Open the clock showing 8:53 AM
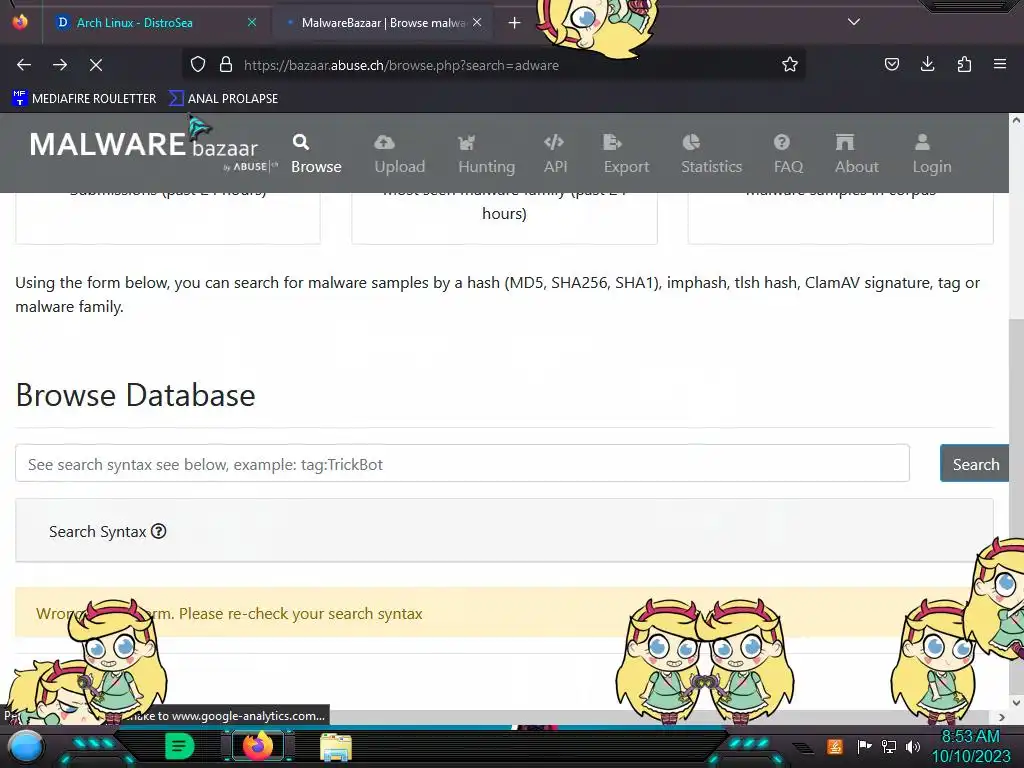 click(x=970, y=746)
